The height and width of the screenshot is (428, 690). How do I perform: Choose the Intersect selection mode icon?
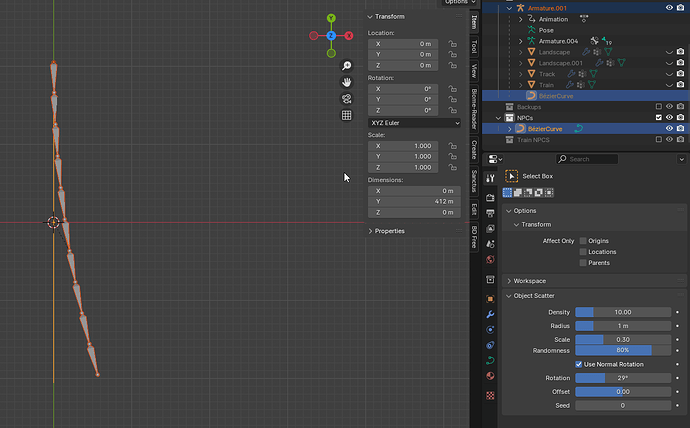[549, 193]
